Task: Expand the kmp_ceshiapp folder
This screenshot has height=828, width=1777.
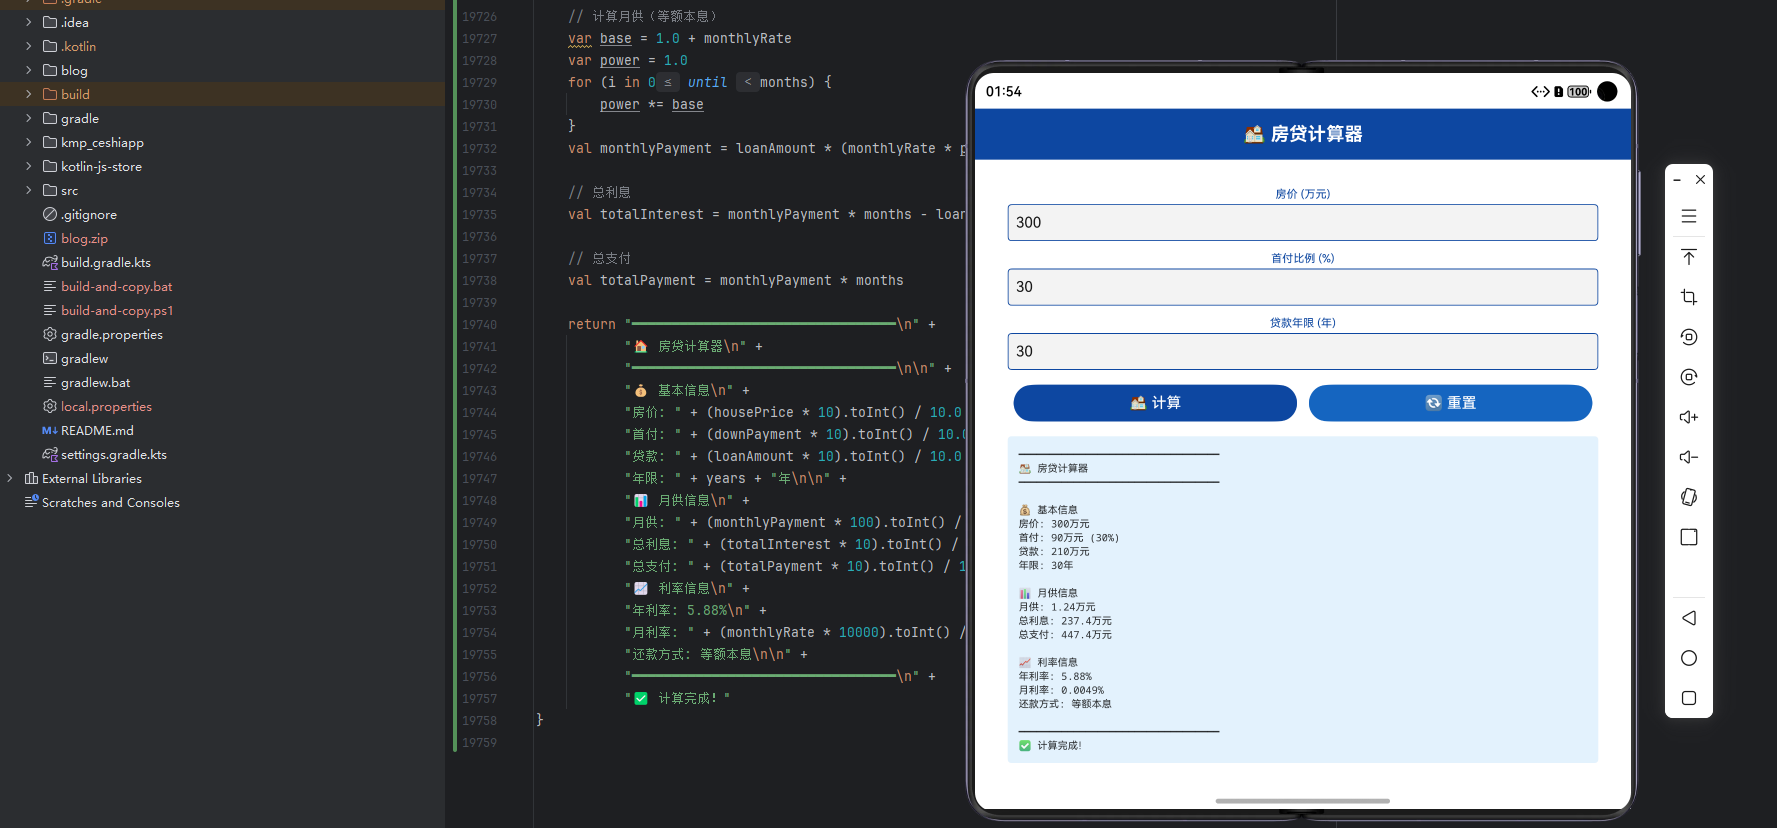Action: pyautogui.click(x=29, y=143)
